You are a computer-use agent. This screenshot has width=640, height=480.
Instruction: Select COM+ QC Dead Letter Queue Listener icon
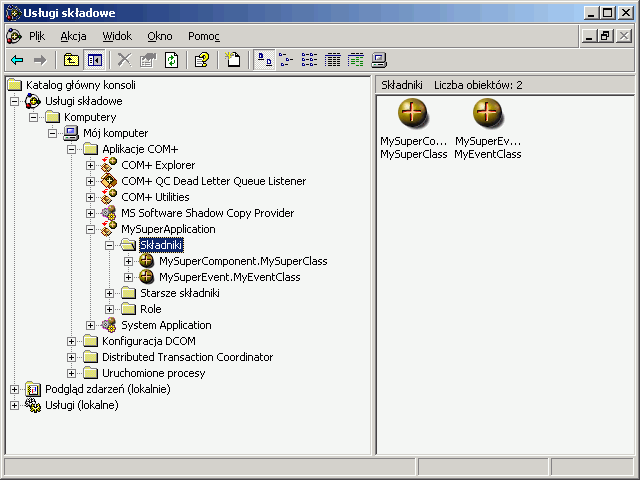tap(109, 181)
